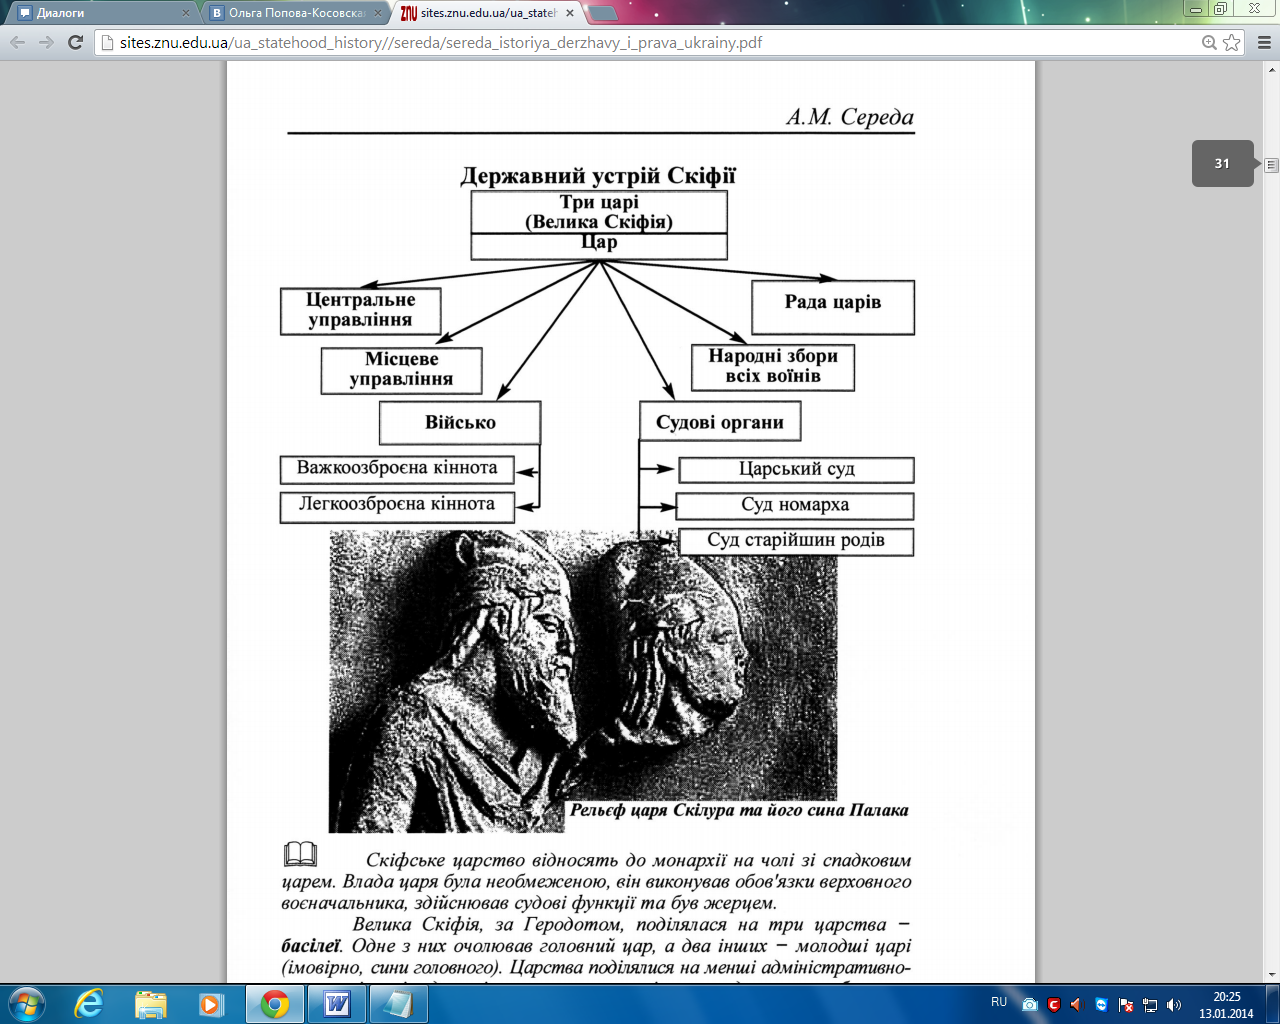Click the red speaker tray icon

1077,1004
